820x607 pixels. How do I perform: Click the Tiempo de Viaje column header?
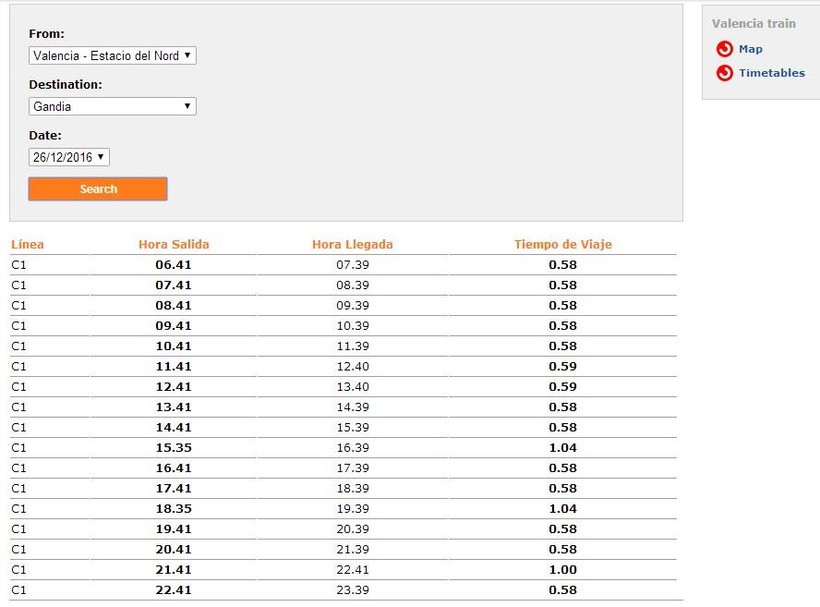562,244
